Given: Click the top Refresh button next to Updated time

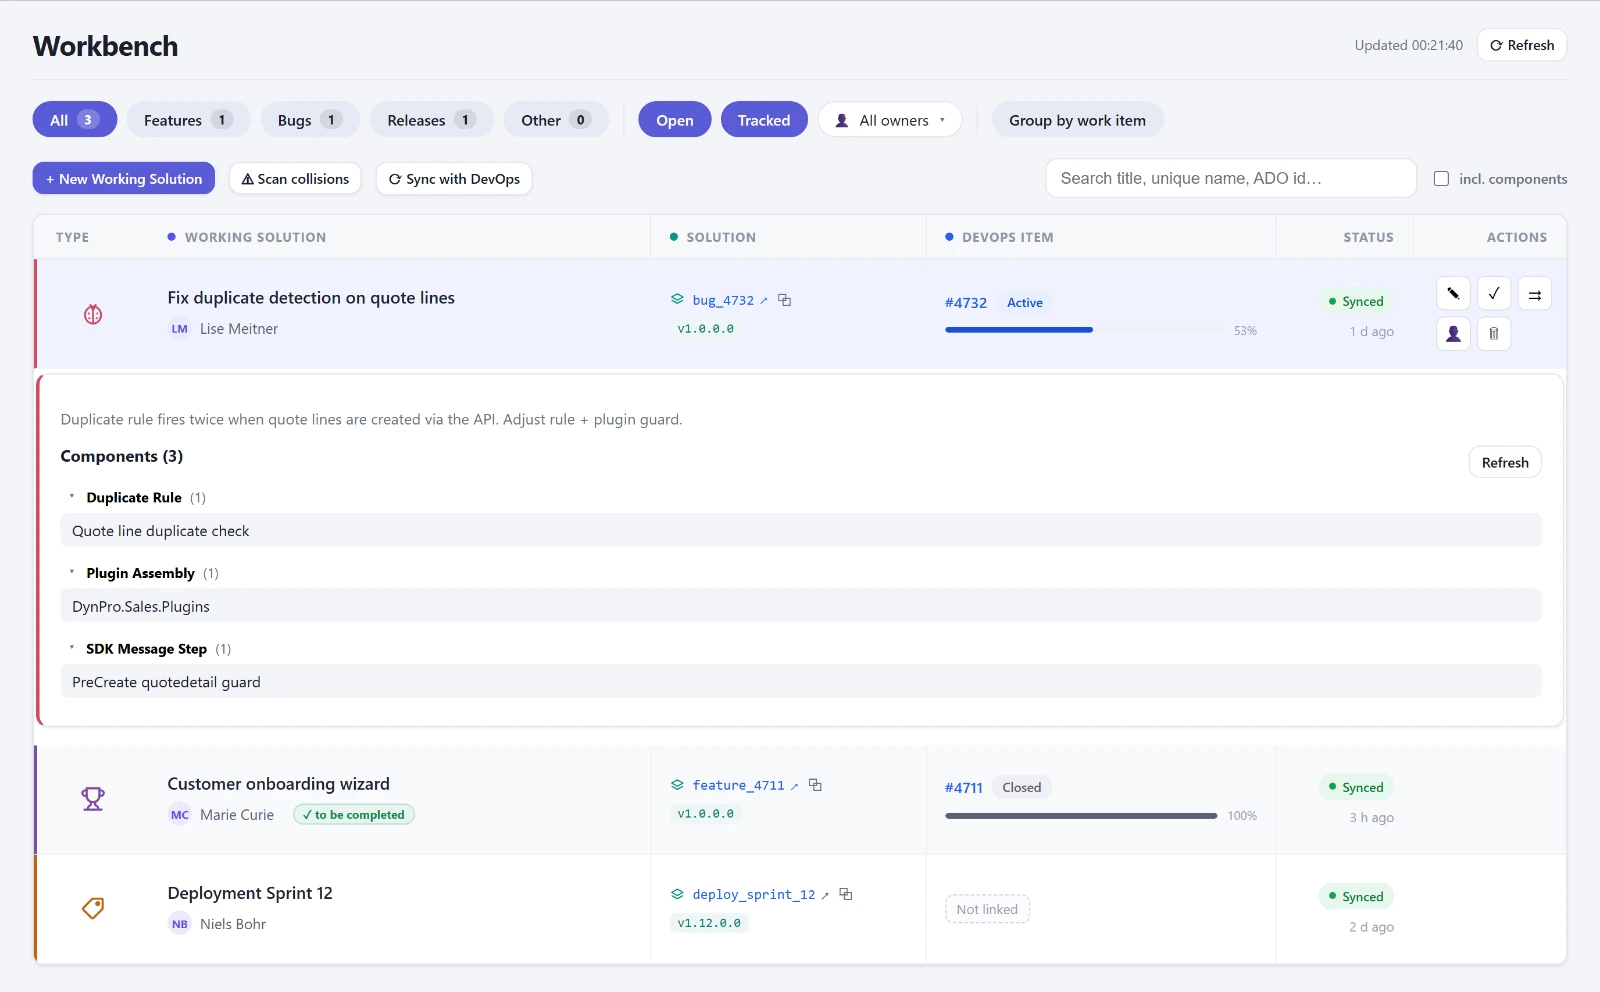Looking at the screenshot, I should (1521, 45).
